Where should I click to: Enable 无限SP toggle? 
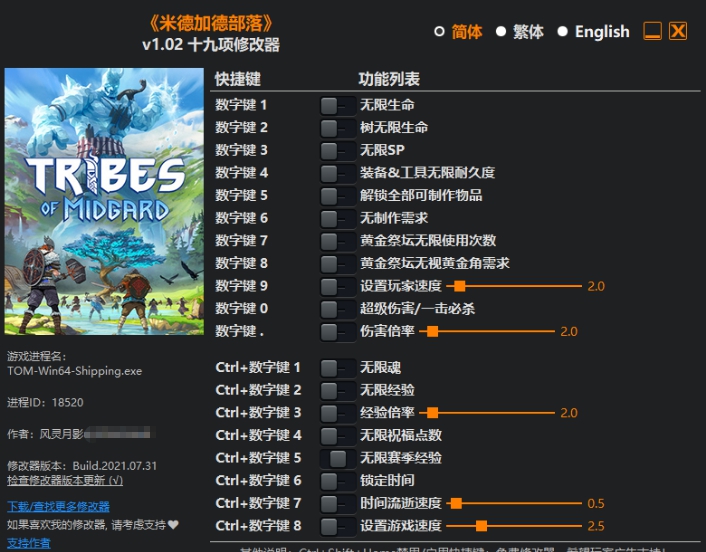pos(338,151)
